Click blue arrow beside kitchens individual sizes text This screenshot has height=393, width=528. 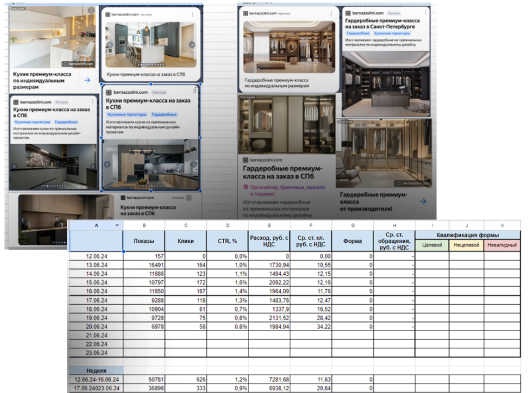pos(87,80)
